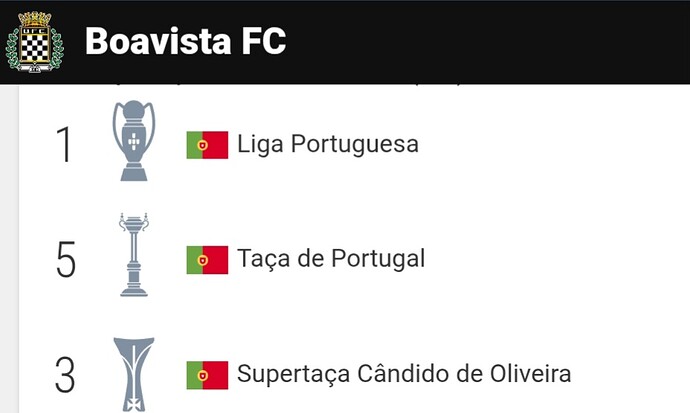The height and width of the screenshot is (413, 690).
Task: Click the checkered shield in the club logo
Action: (x=35, y=47)
